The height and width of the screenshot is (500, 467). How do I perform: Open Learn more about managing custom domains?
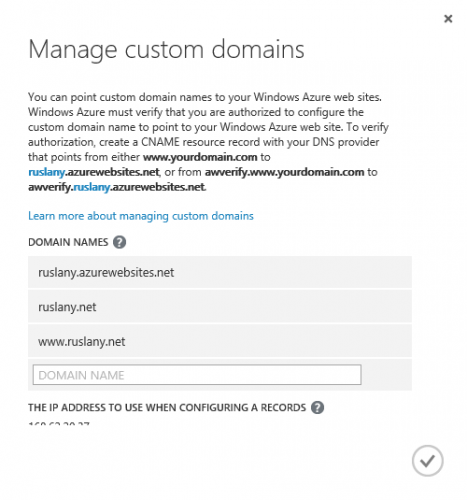[x=141, y=216]
